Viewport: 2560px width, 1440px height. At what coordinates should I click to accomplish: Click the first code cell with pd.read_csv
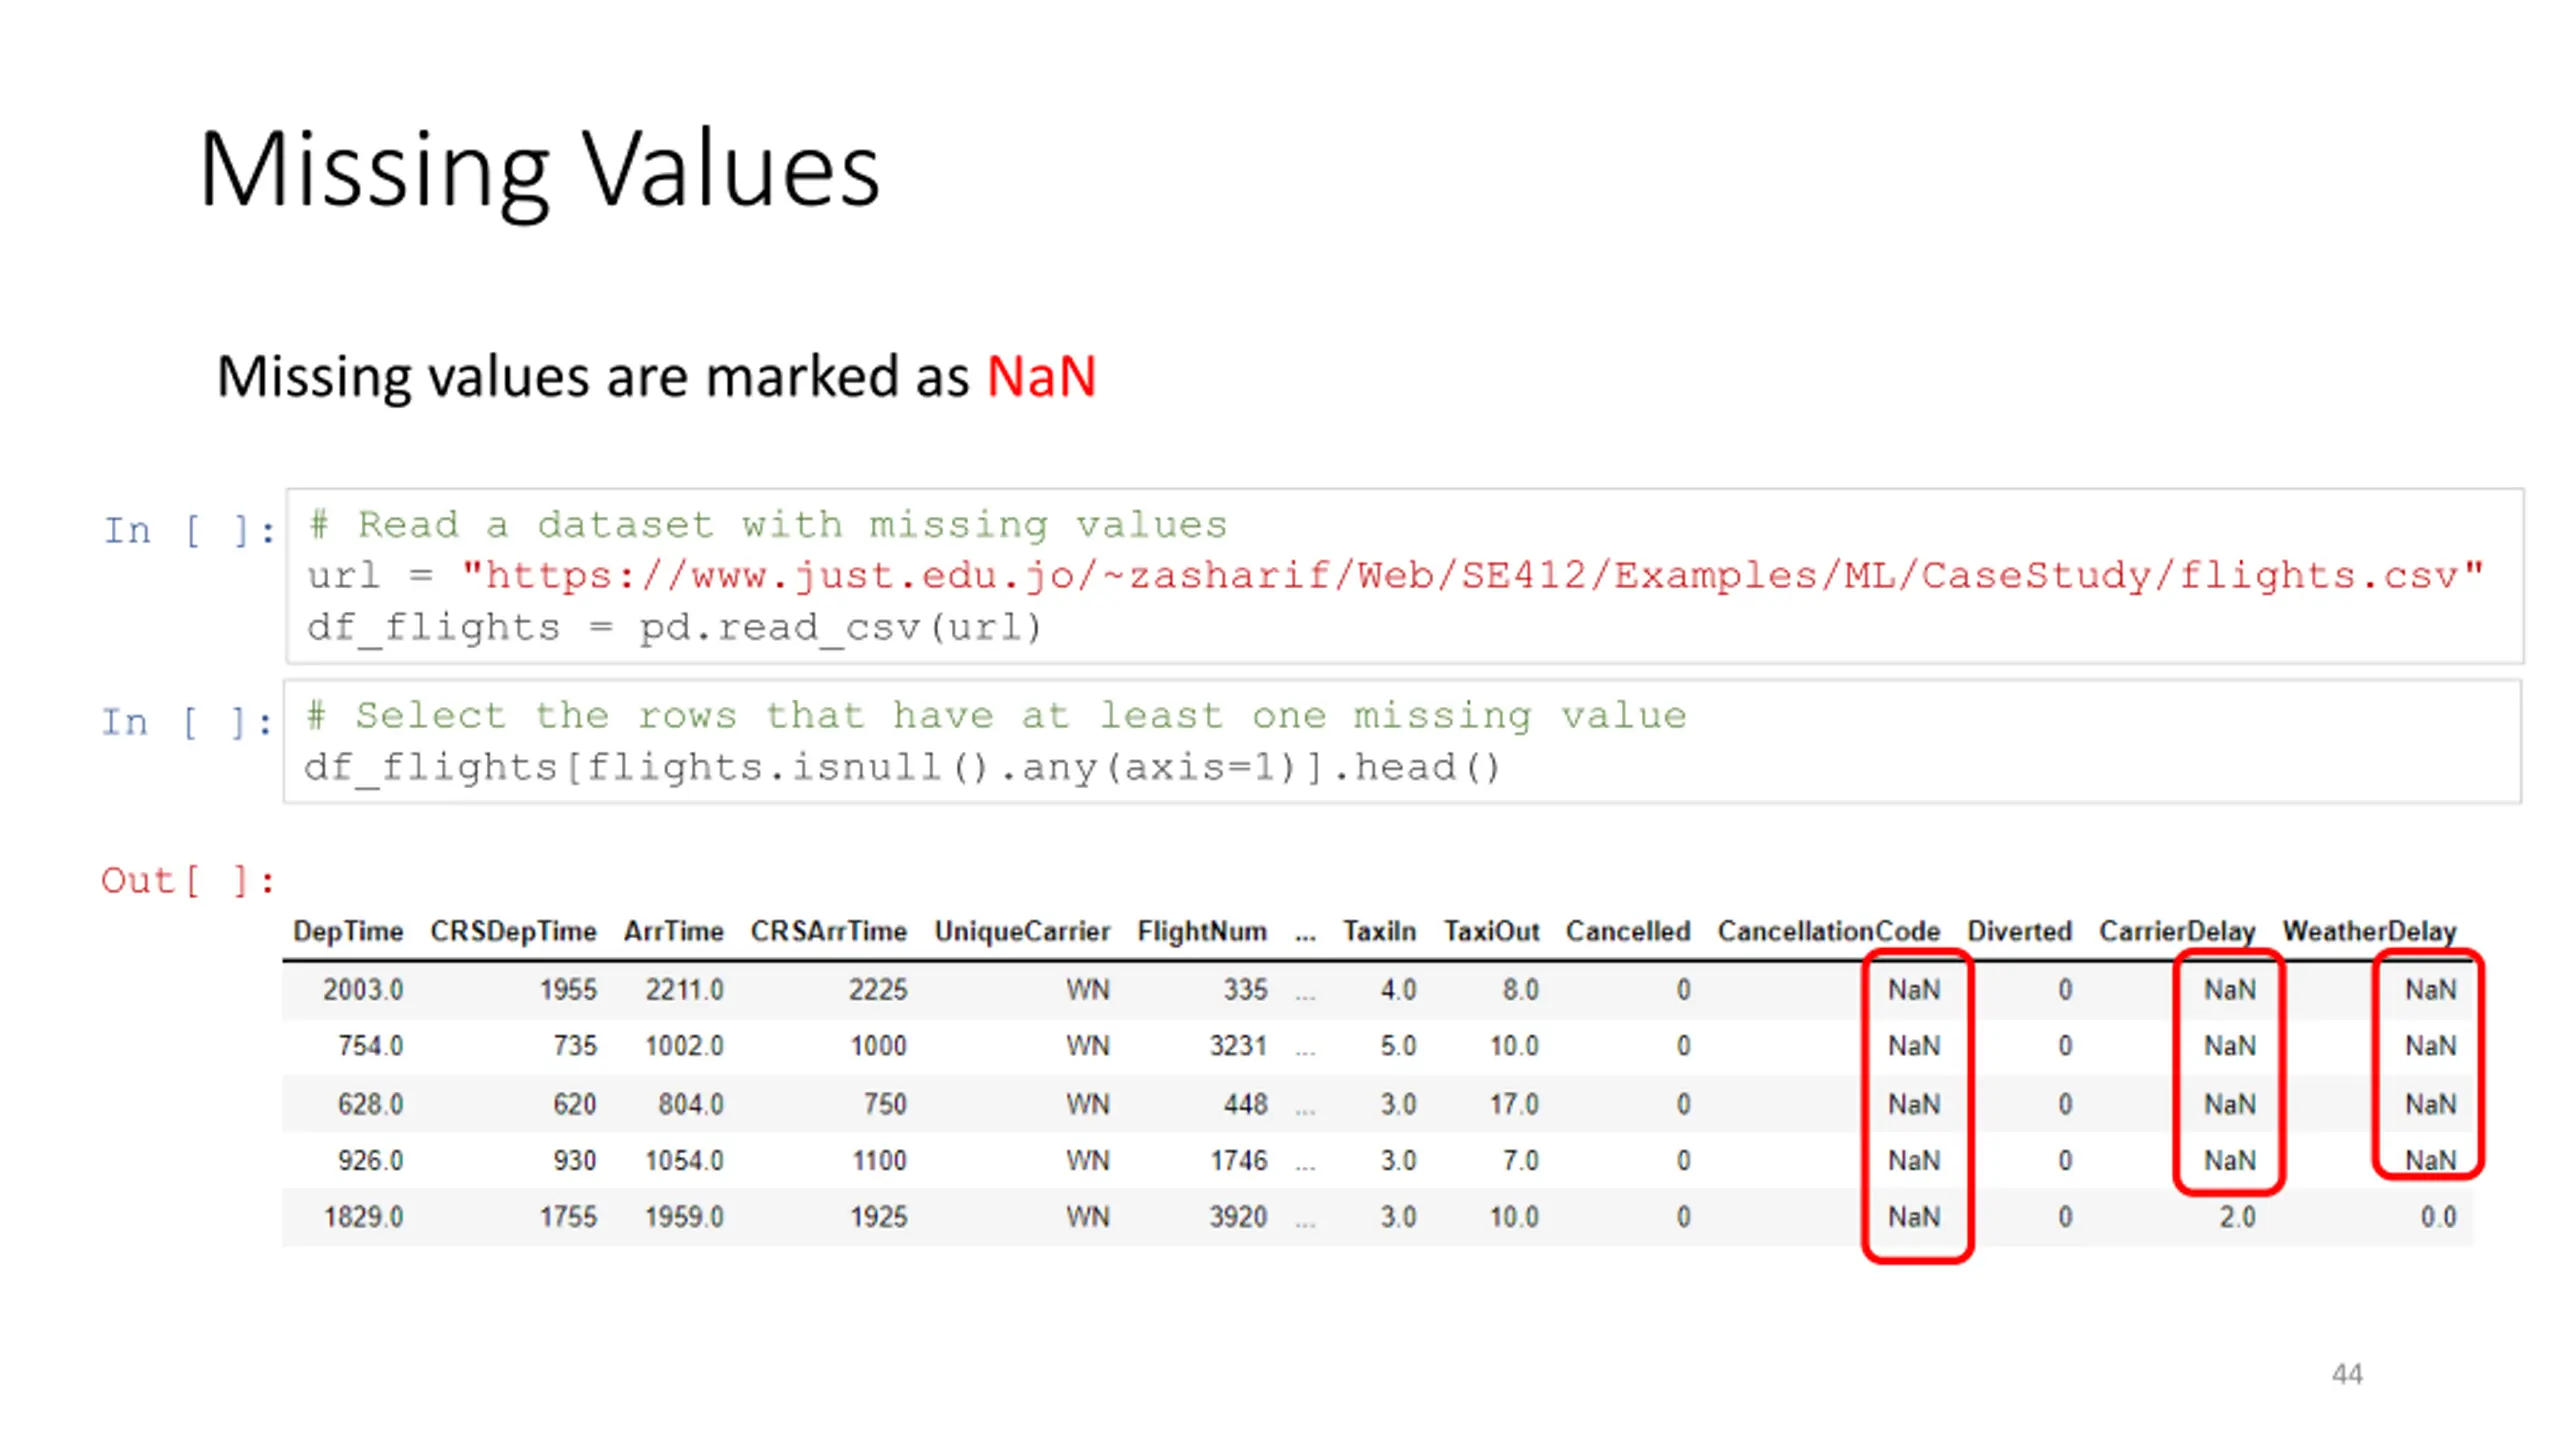[1404, 576]
